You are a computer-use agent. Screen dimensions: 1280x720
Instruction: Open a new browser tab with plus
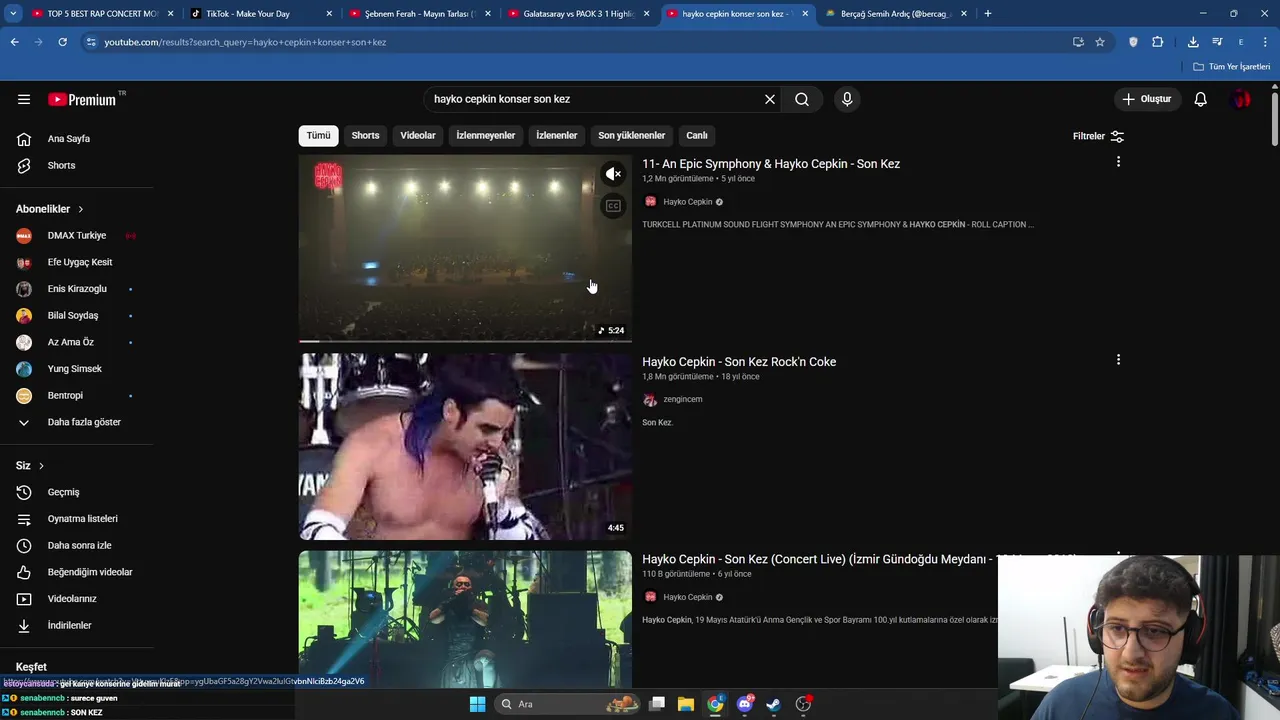pos(988,14)
